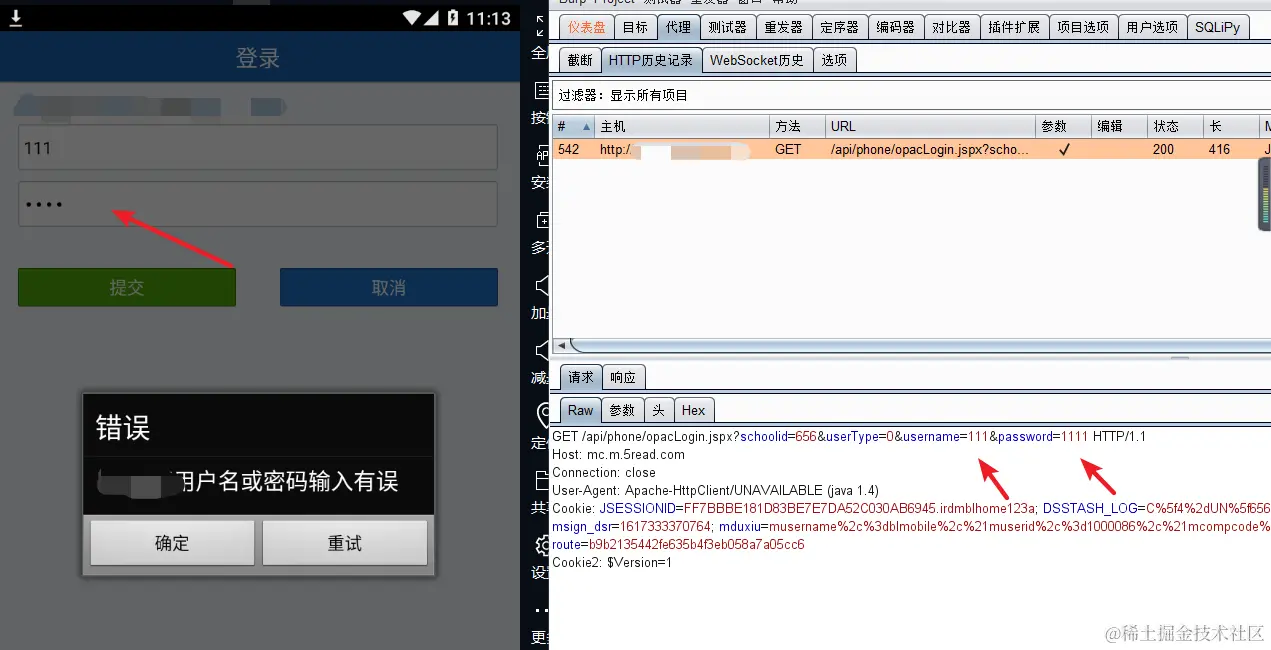
Task: Click the Host: mc.m.5read.com line
Action: pos(618,454)
